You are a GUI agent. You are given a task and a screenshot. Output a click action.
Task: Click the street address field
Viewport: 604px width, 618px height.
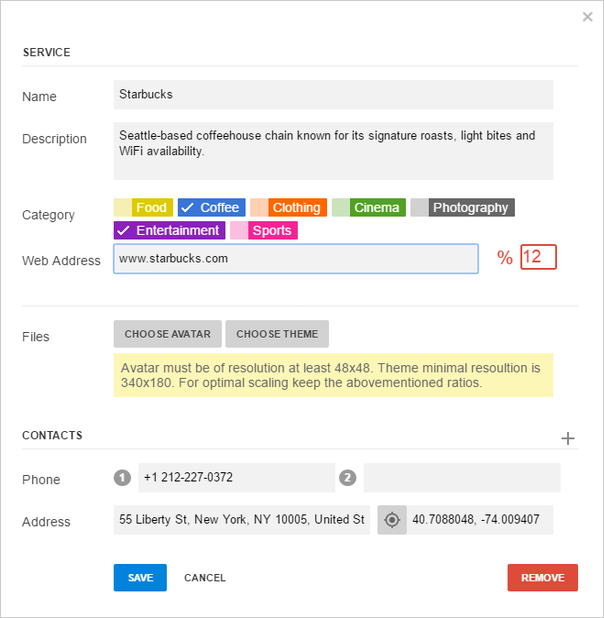242,520
